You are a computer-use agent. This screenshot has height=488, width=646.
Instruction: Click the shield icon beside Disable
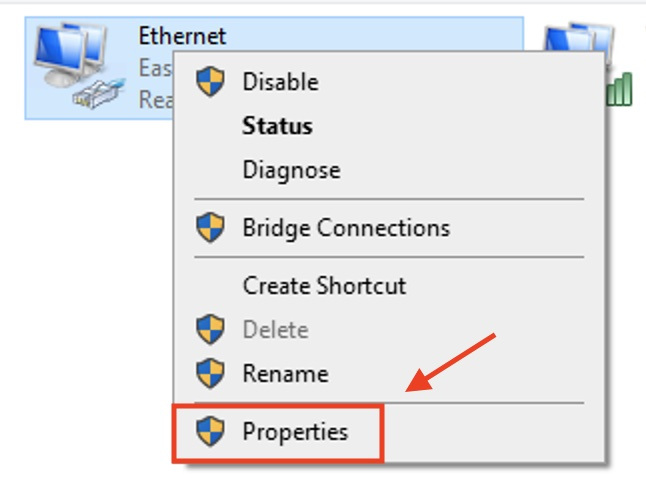click(x=210, y=82)
